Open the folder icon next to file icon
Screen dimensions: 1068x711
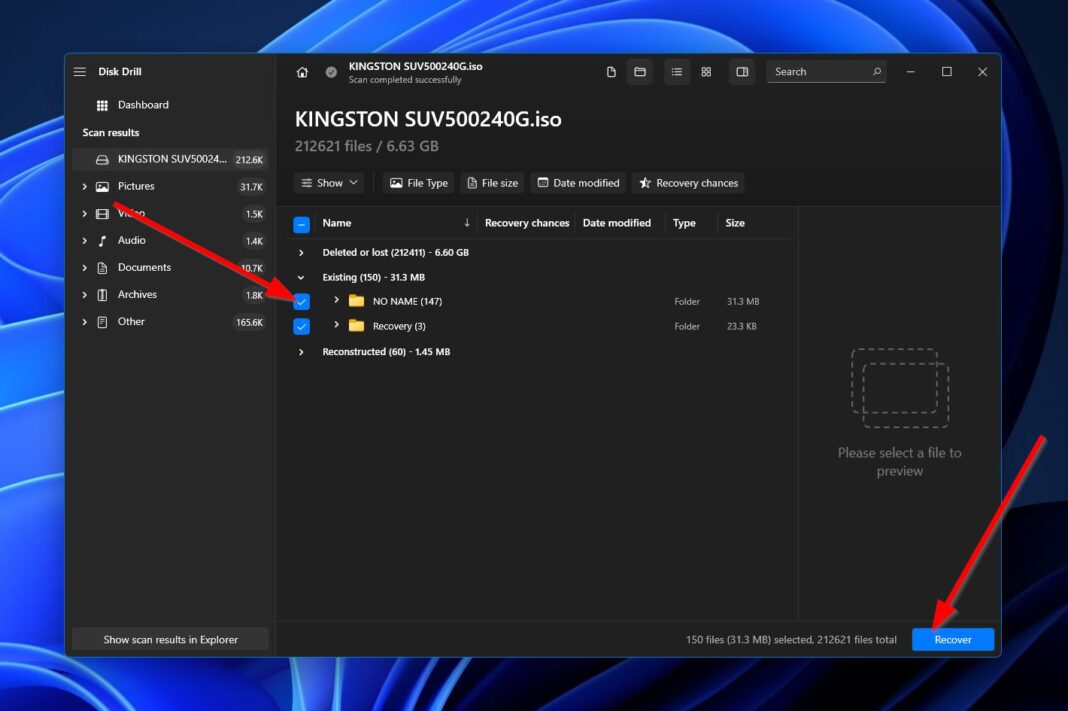pyautogui.click(x=640, y=71)
